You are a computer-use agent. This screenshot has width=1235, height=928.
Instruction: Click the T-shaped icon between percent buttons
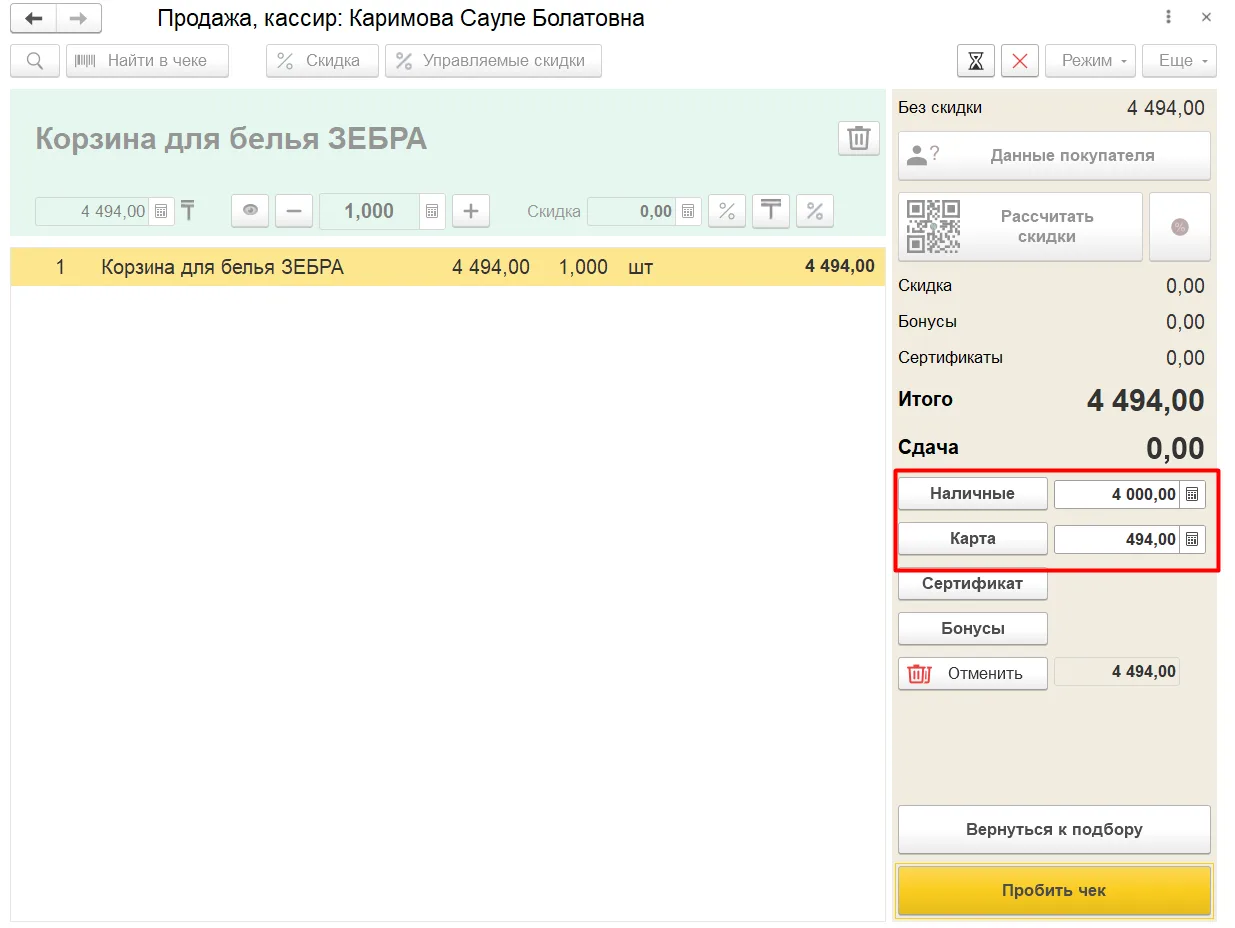[x=771, y=211]
